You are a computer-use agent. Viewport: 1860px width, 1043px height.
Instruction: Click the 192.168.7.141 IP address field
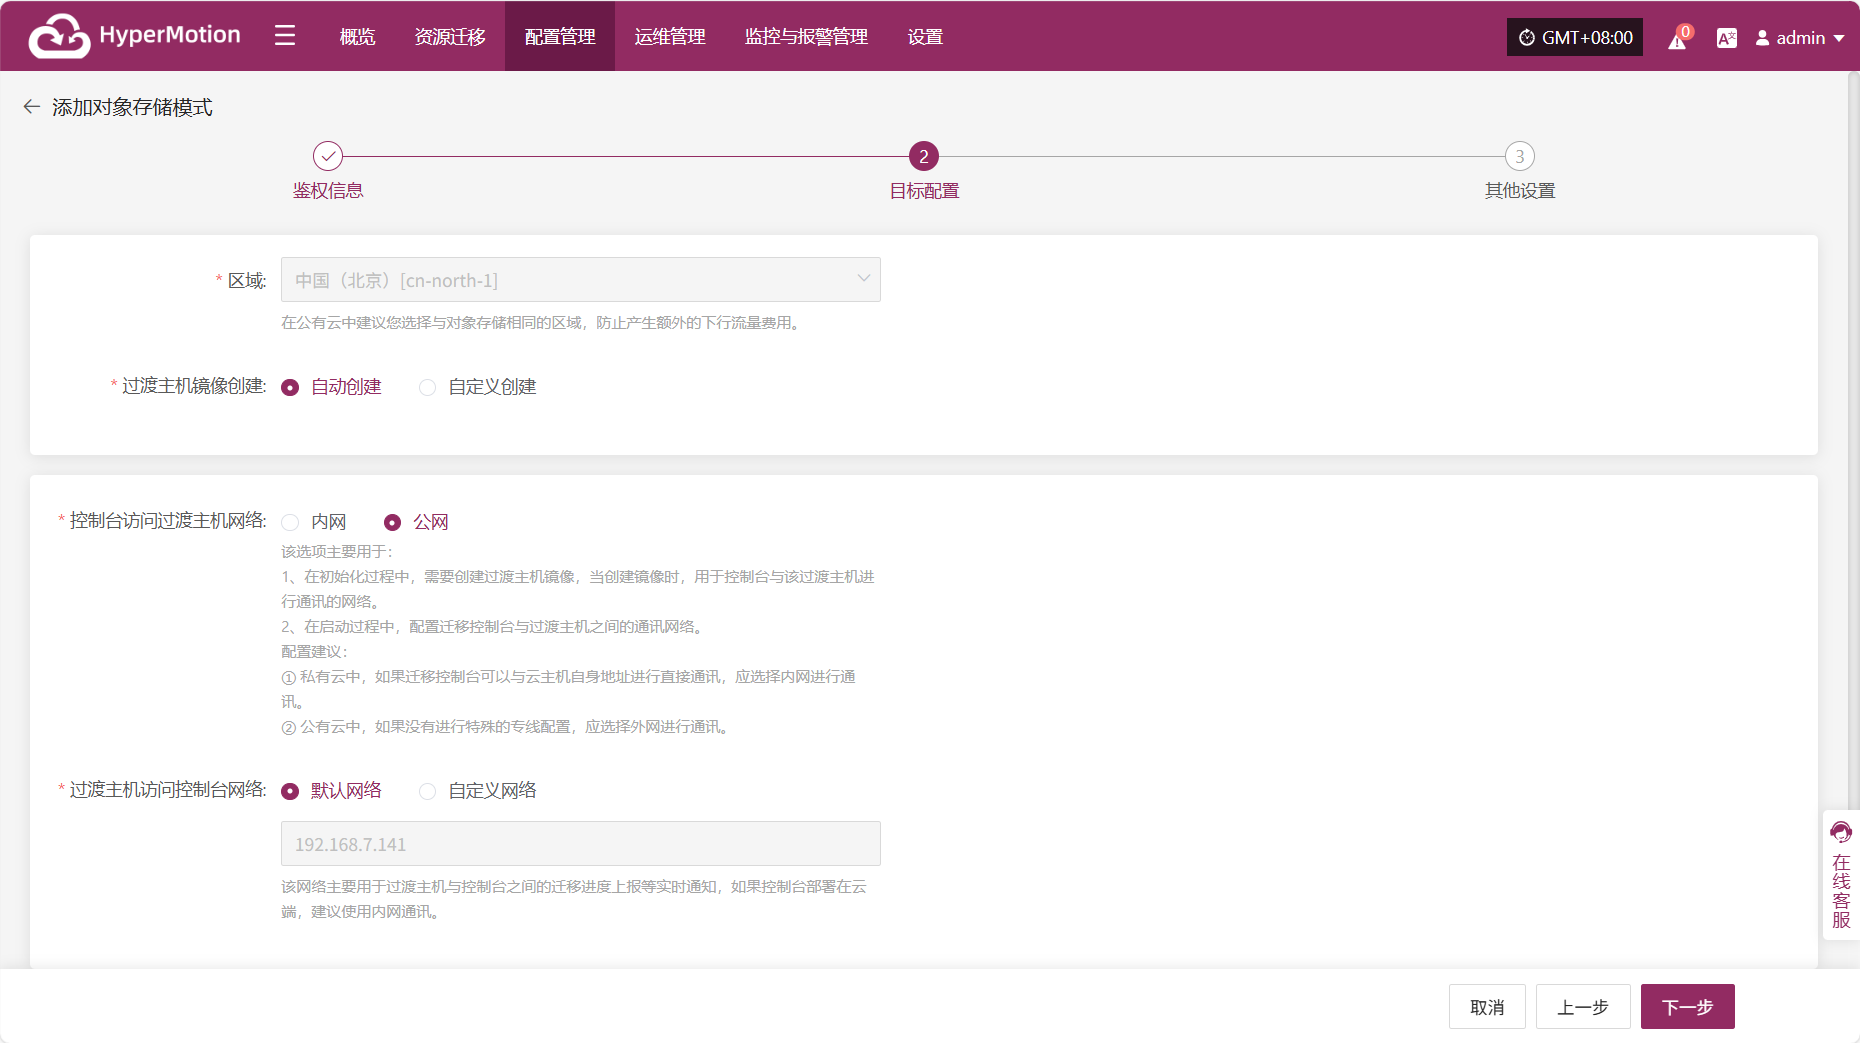(x=581, y=844)
